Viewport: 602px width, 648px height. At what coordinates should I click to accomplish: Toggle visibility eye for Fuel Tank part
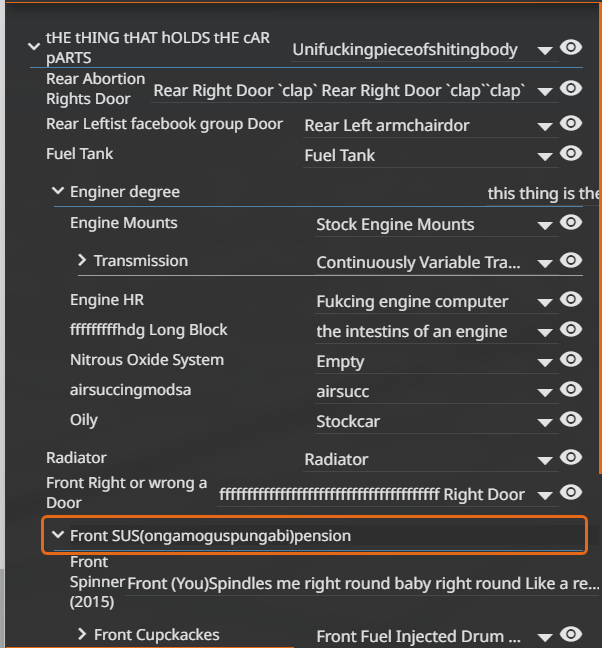pos(571,154)
